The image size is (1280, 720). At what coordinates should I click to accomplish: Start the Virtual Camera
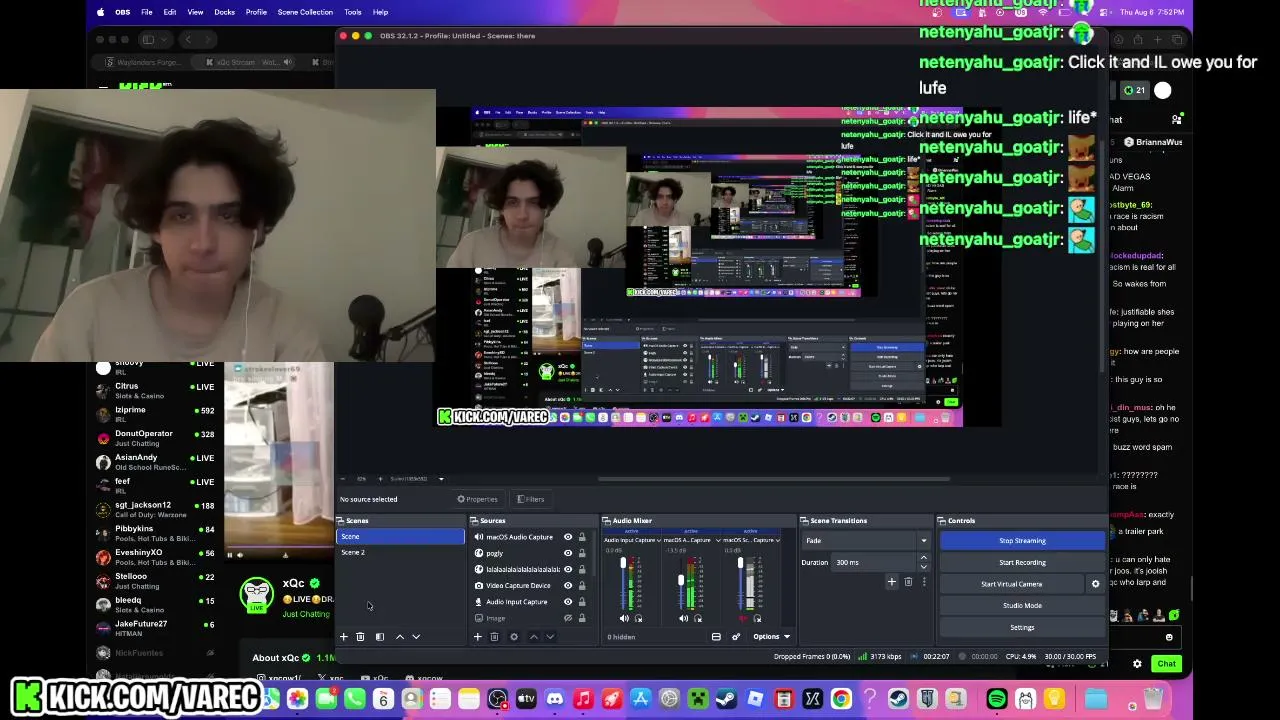click(1011, 584)
